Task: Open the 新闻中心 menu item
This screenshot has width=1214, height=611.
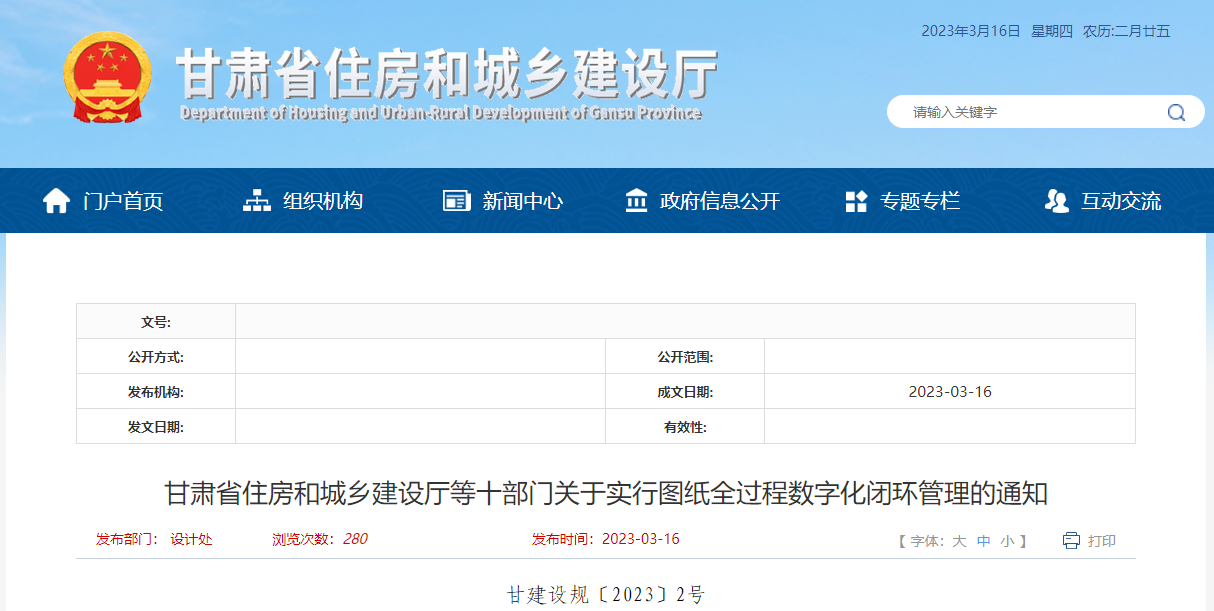Action: tap(520, 200)
